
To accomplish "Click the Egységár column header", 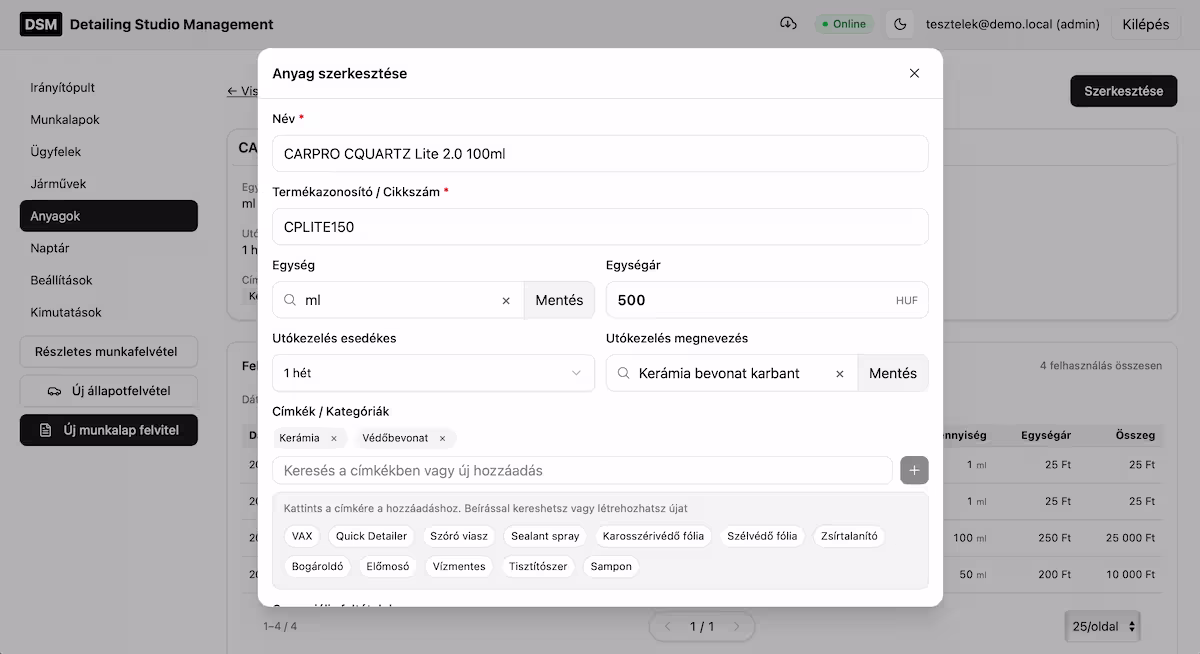I will (x=1046, y=435).
